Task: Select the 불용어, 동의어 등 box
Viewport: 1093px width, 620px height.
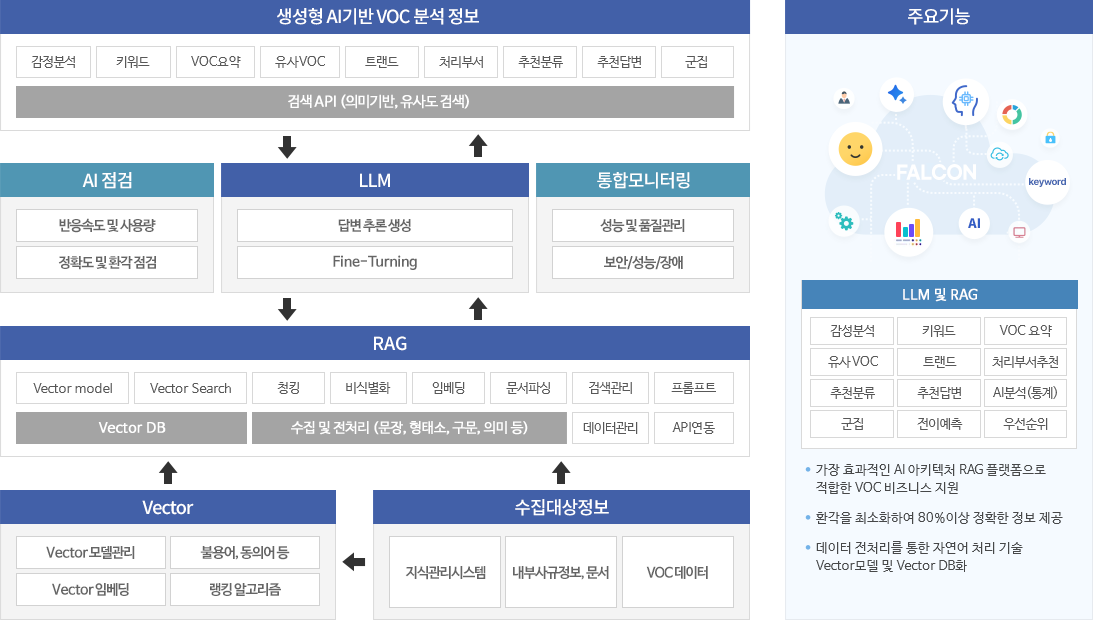Action: click(245, 552)
